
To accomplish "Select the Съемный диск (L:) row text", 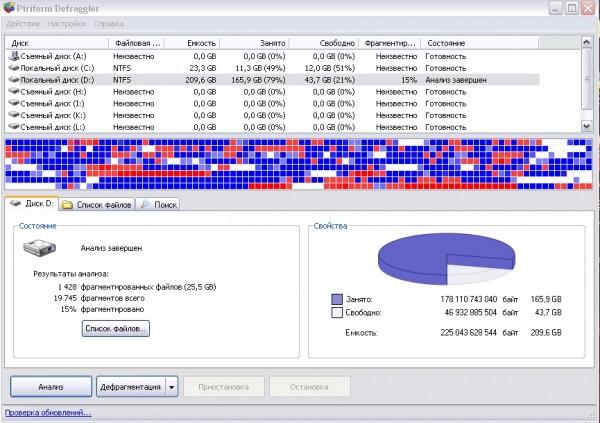I will [53, 127].
